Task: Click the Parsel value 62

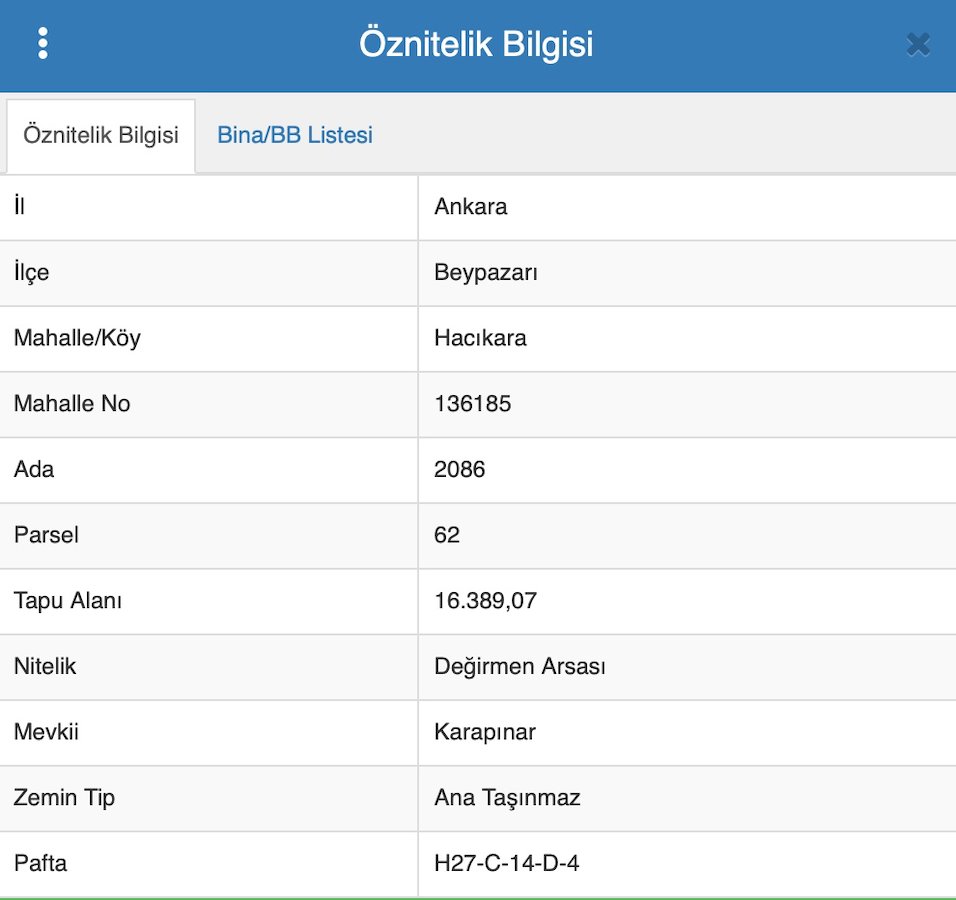Action: coord(447,535)
